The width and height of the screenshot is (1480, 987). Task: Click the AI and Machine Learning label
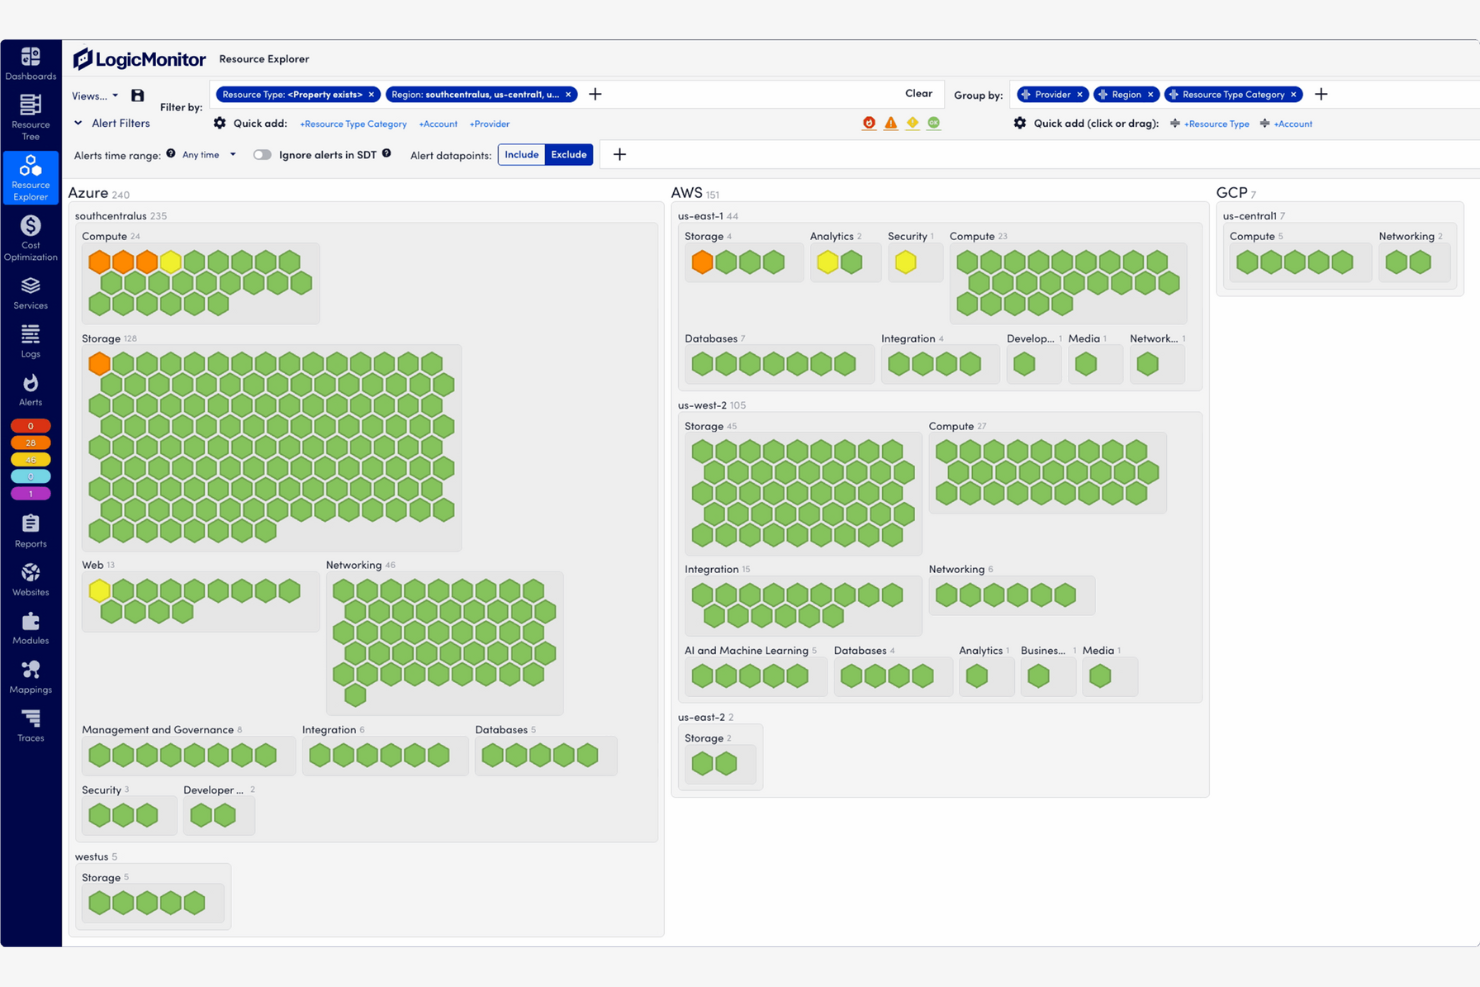pos(746,651)
